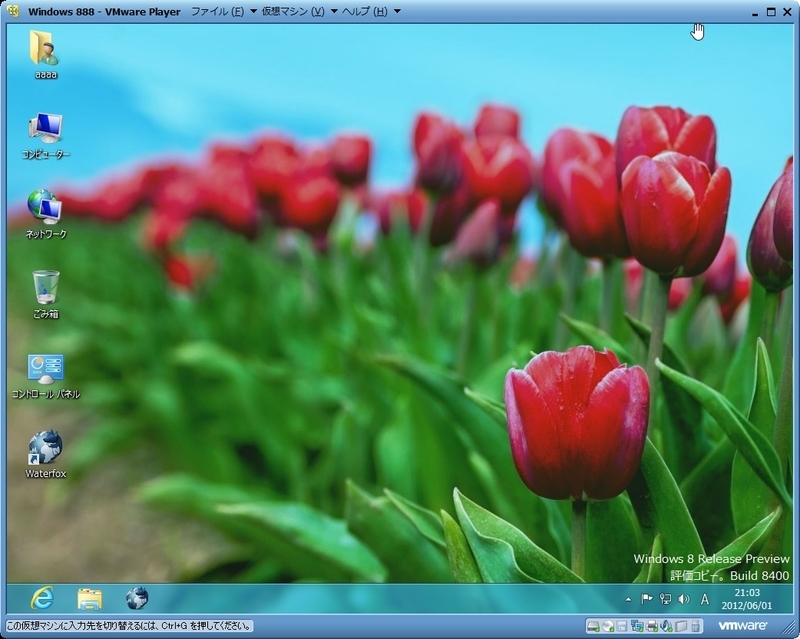
Task: Expand the 仮想マシン menu dropdown arrow
Action: point(334,11)
